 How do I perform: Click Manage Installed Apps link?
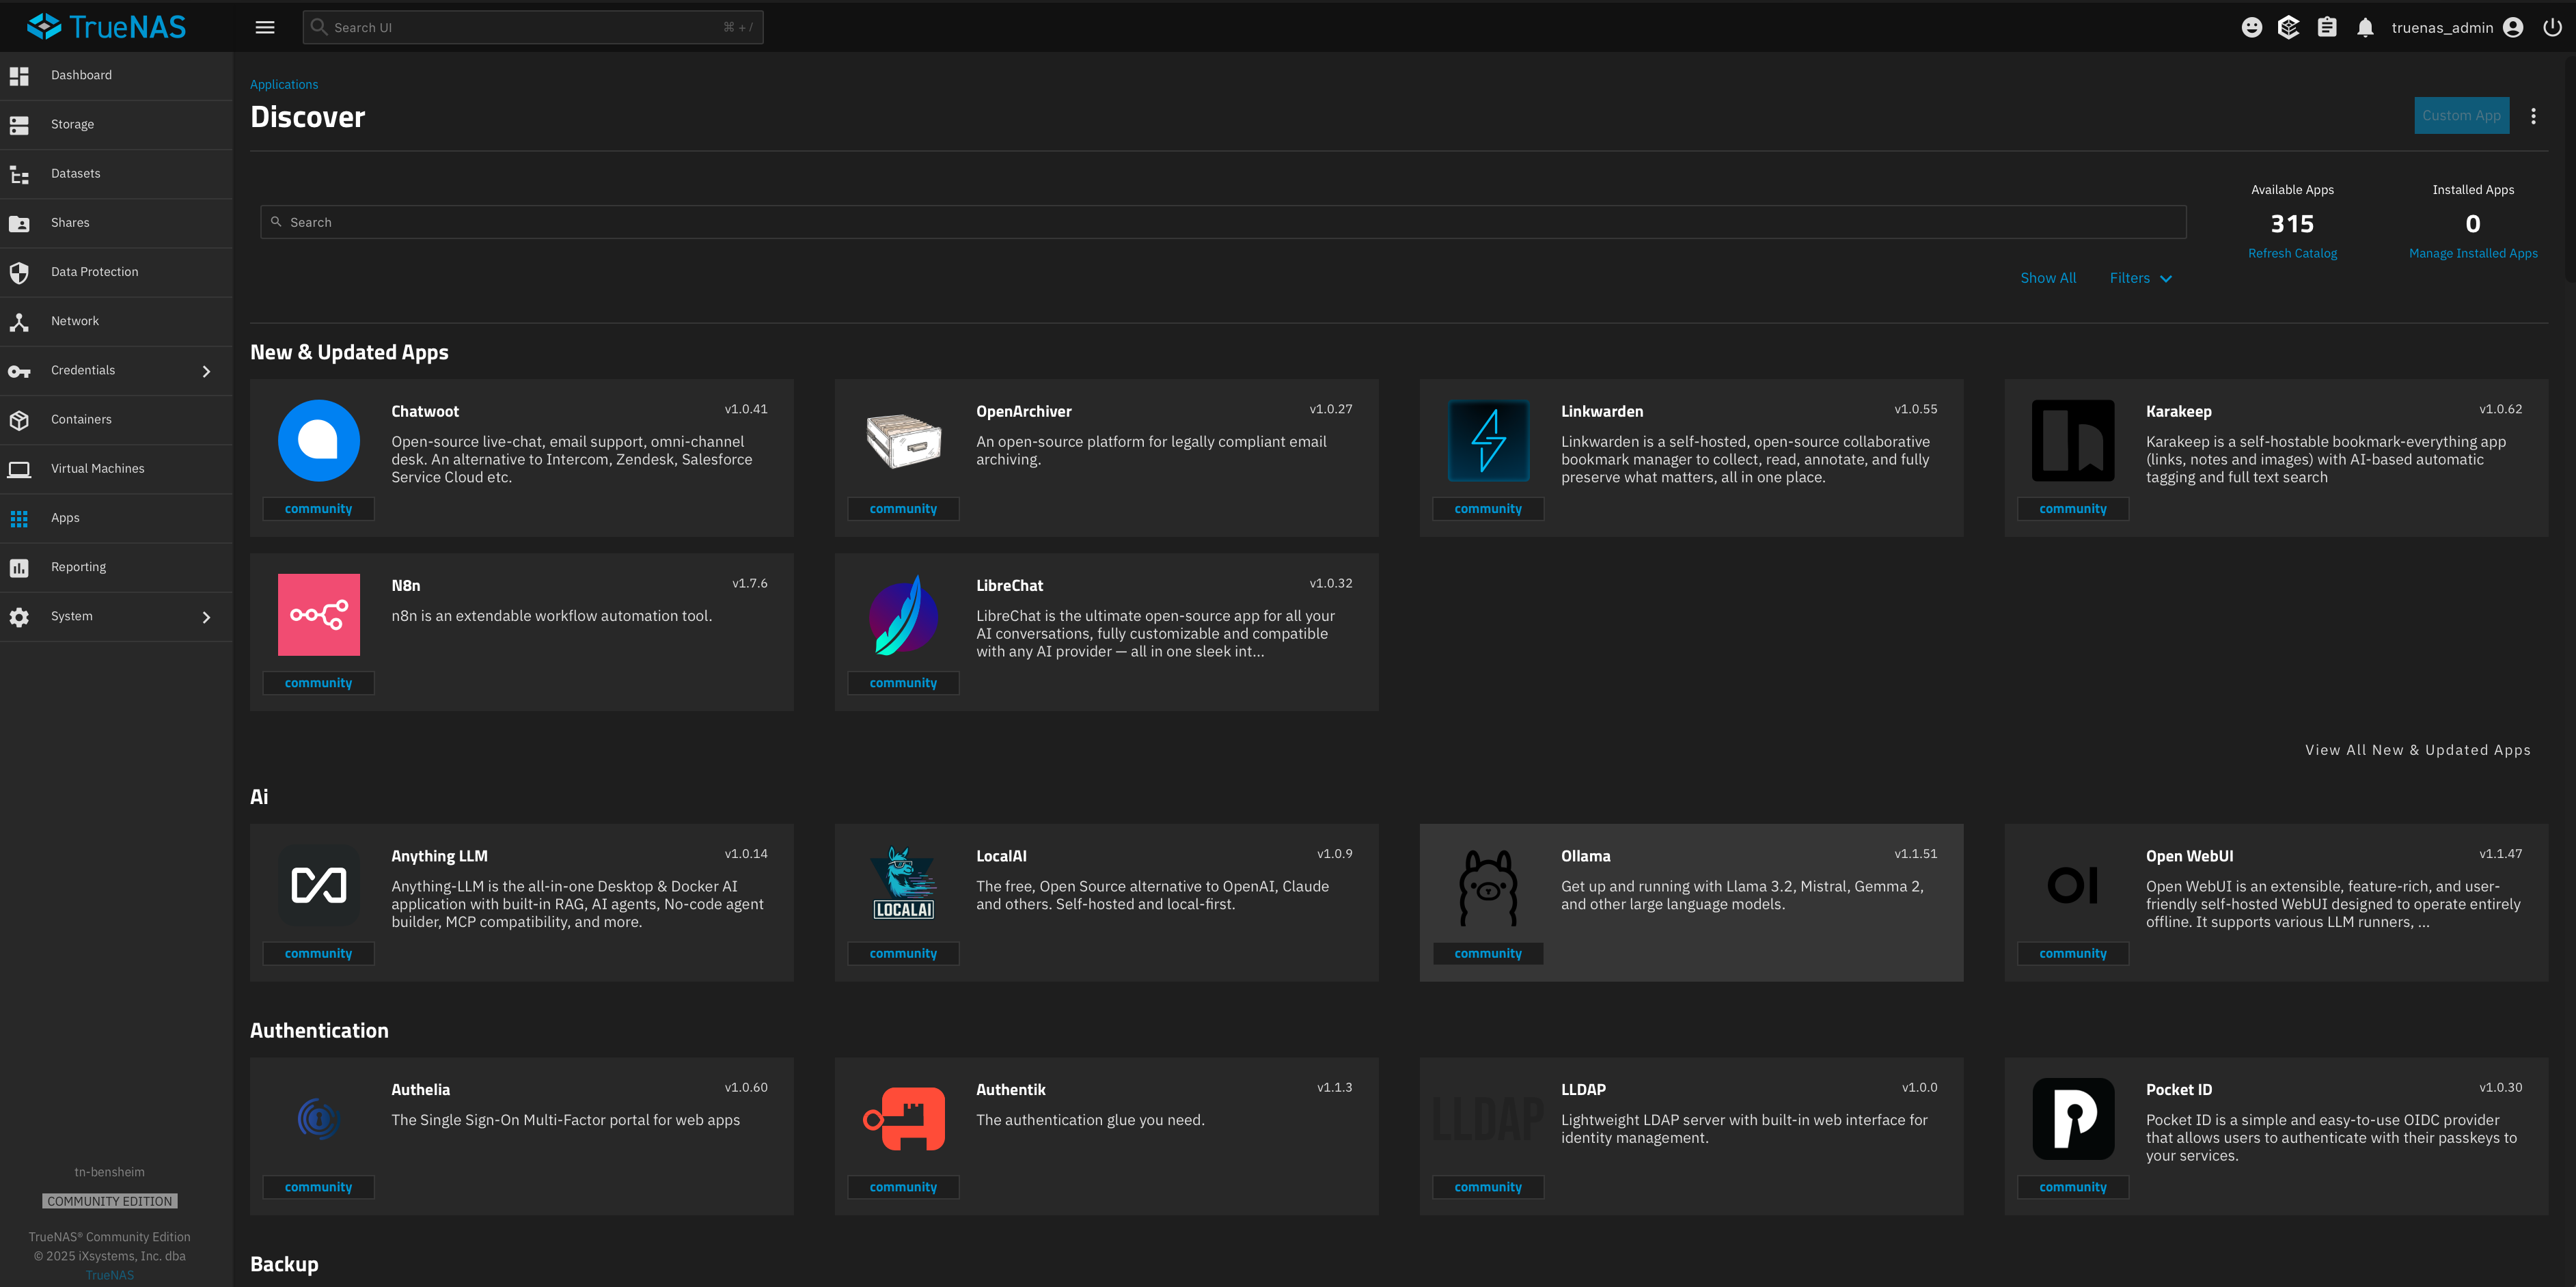click(x=2472, y=253)
